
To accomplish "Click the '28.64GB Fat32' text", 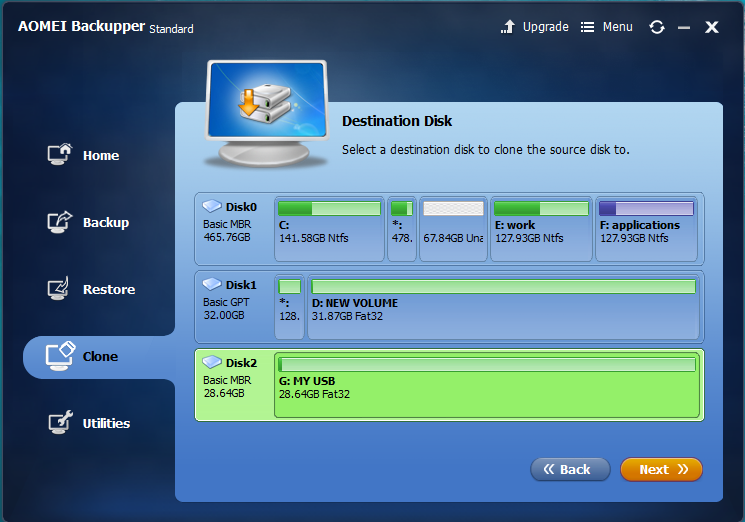I will 315,394.
